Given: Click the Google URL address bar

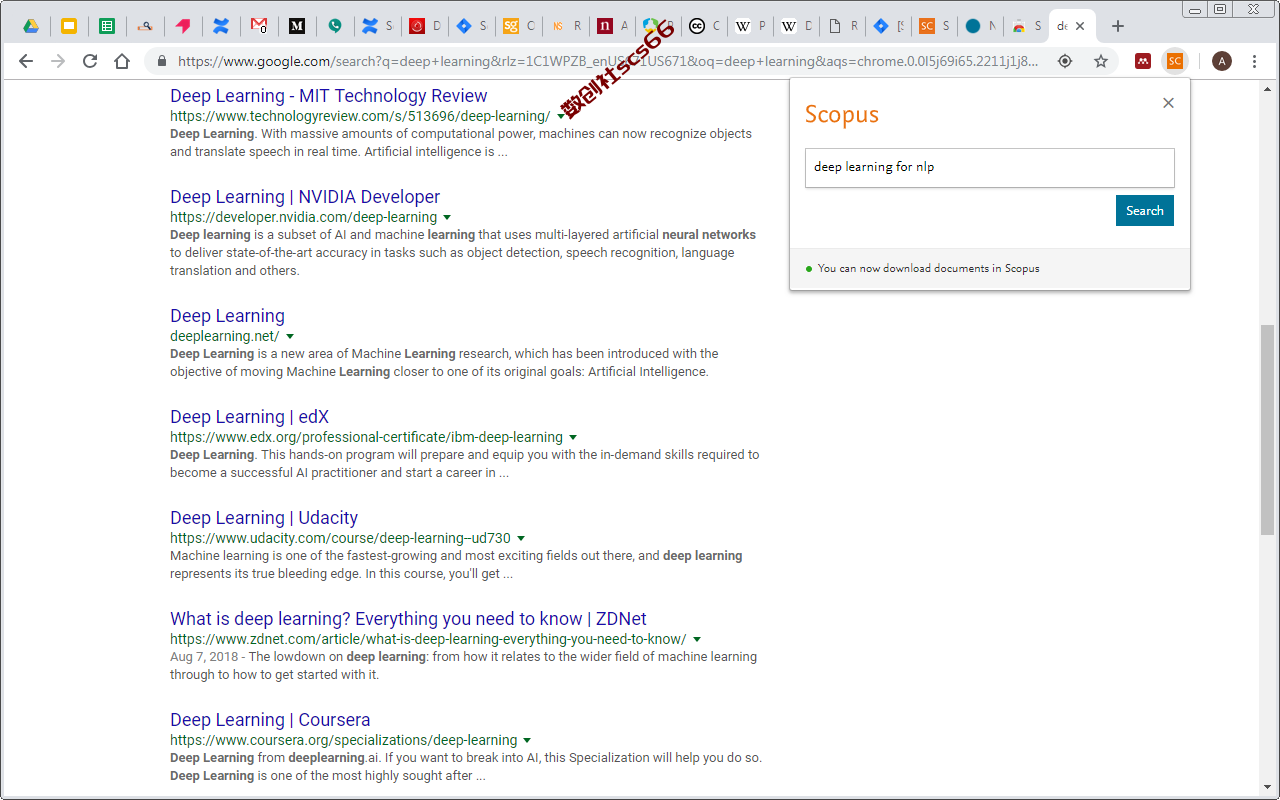Looking at the screenshot, I should pos(607,61).
